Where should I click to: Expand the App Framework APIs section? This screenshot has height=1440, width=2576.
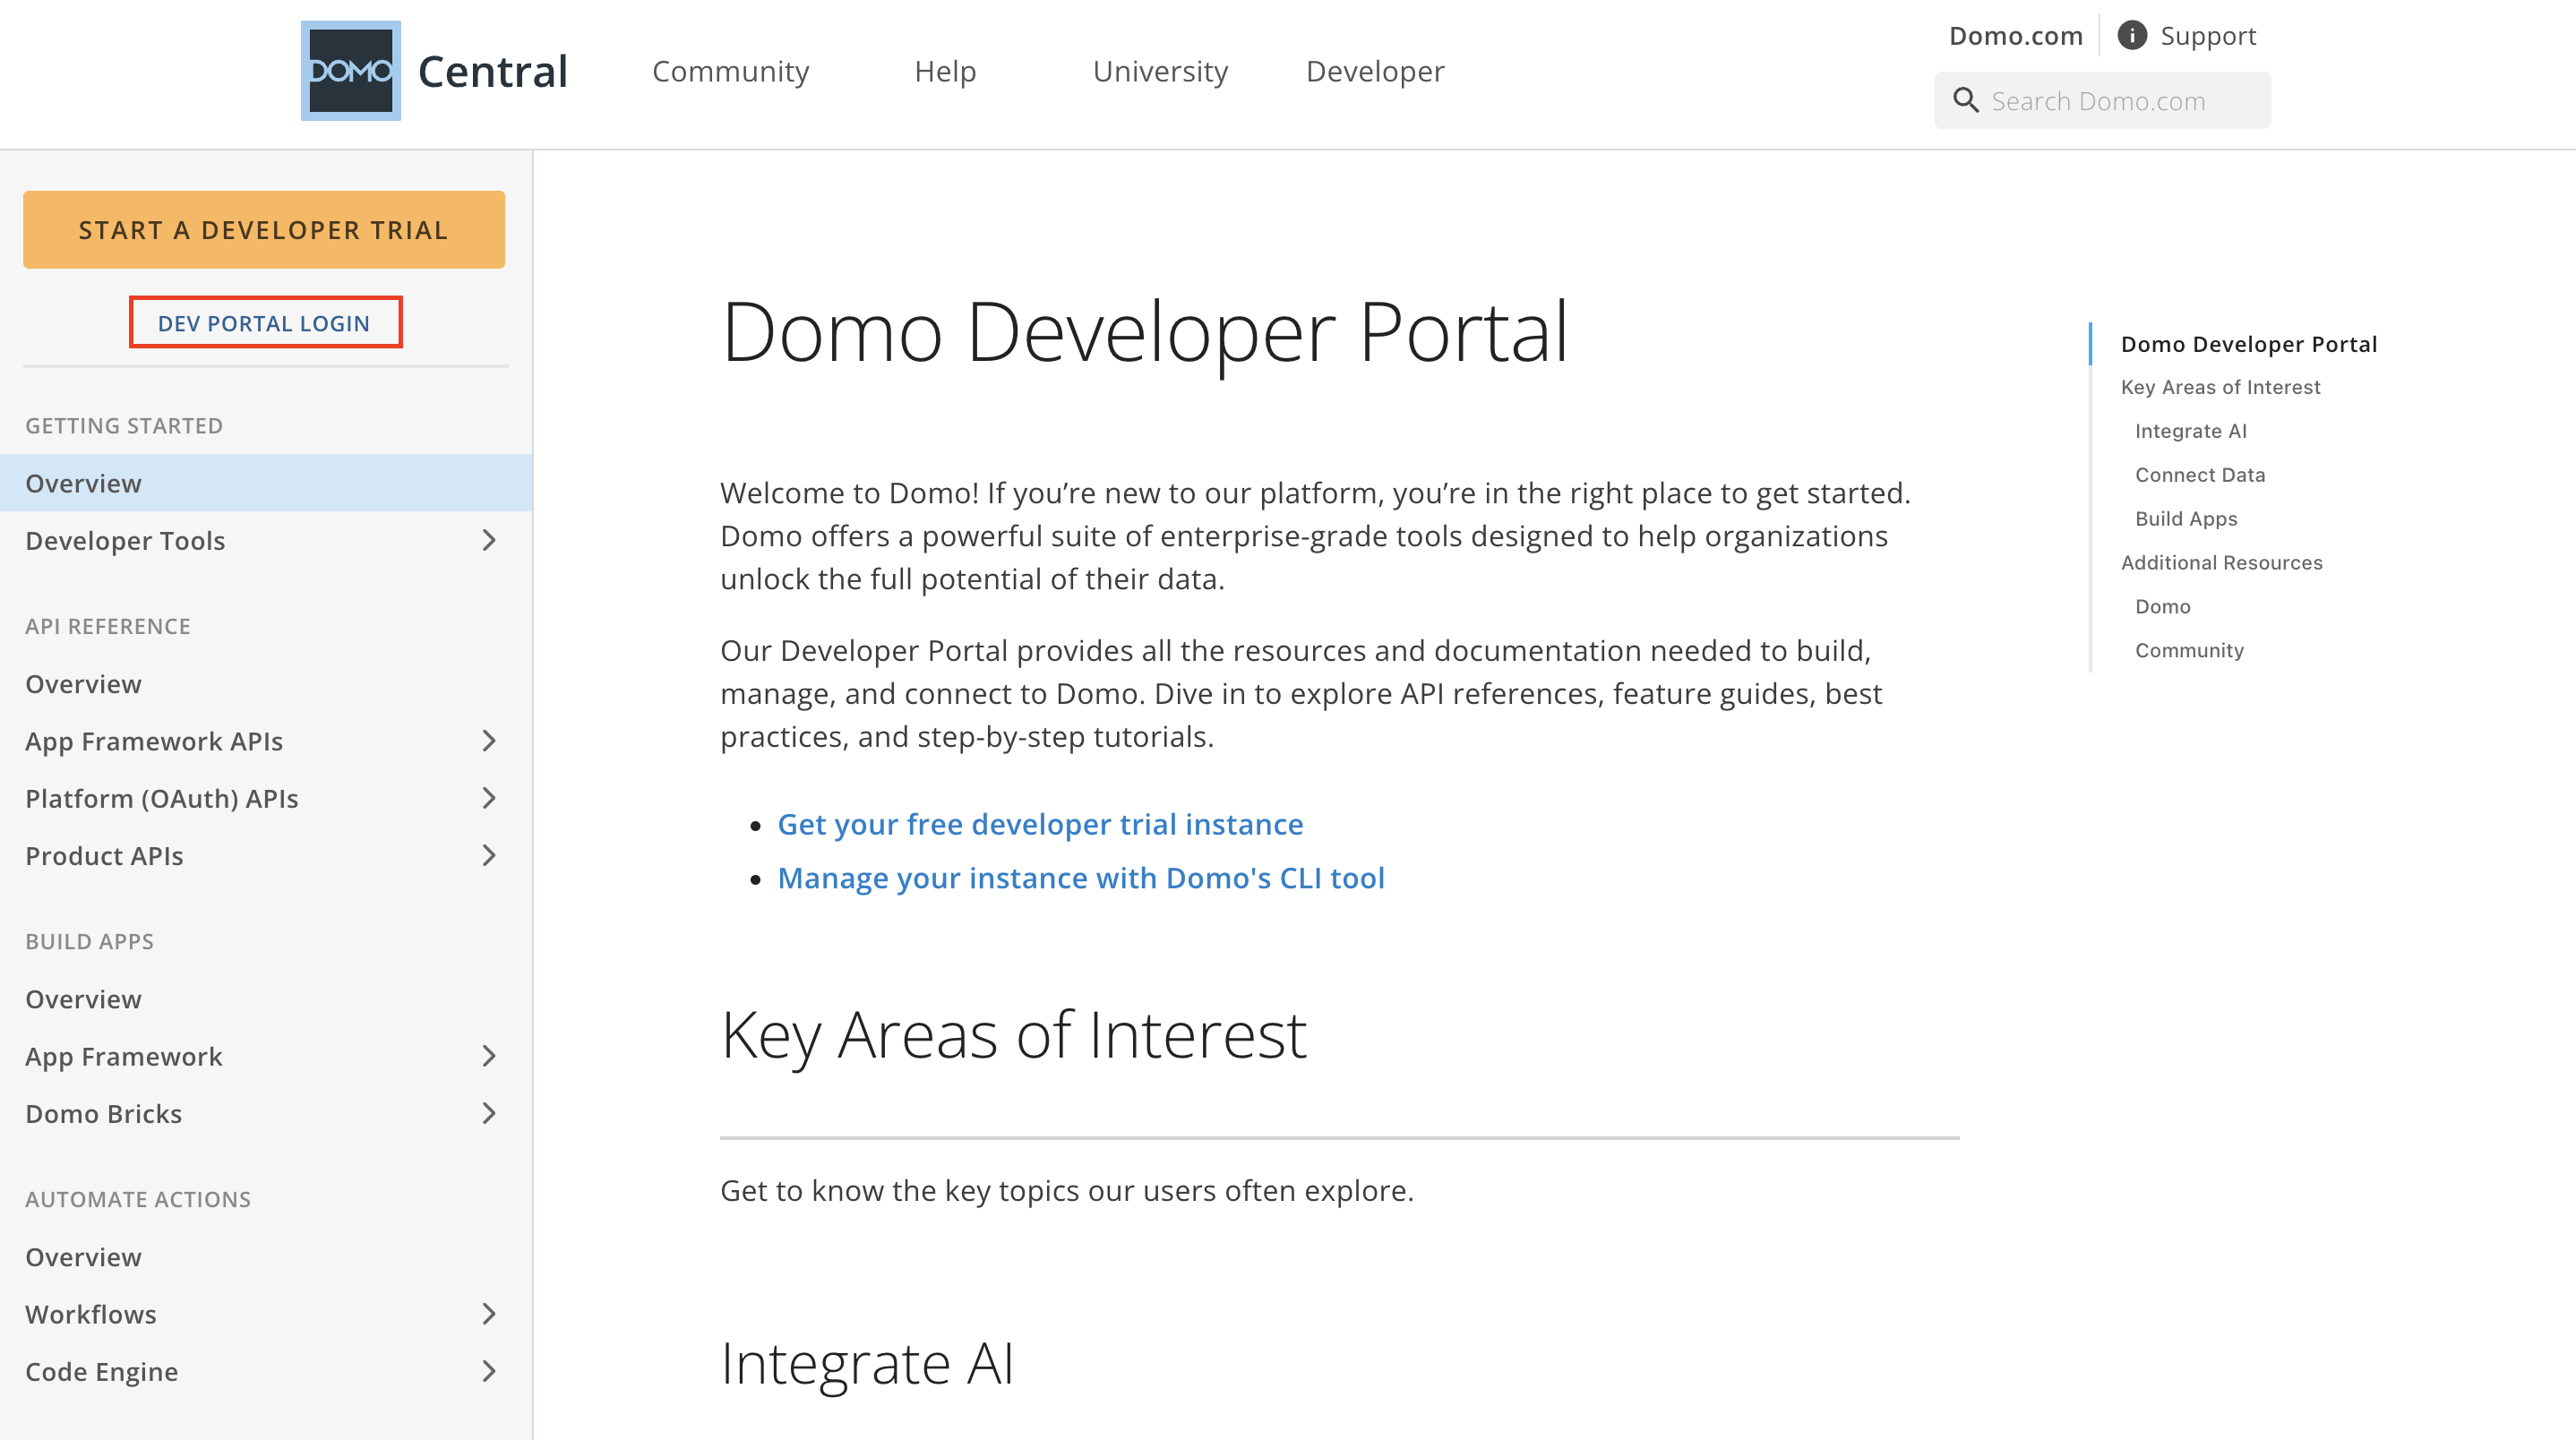point(489,741)
